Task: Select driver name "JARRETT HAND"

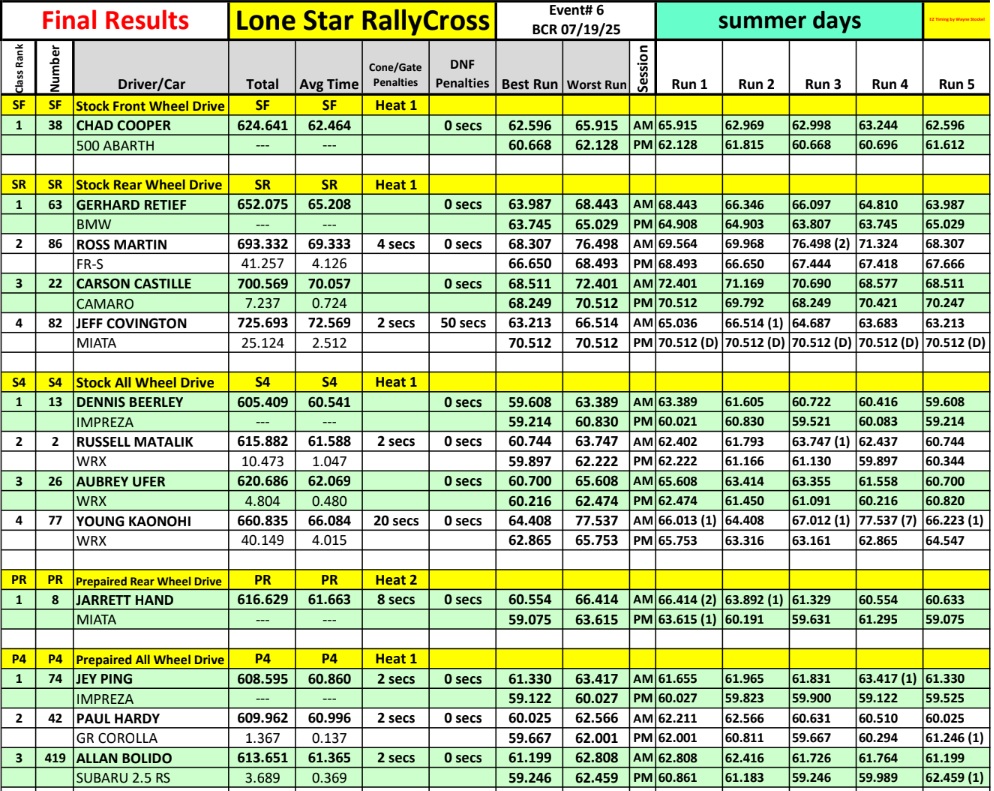Action: tap(124, 600)
